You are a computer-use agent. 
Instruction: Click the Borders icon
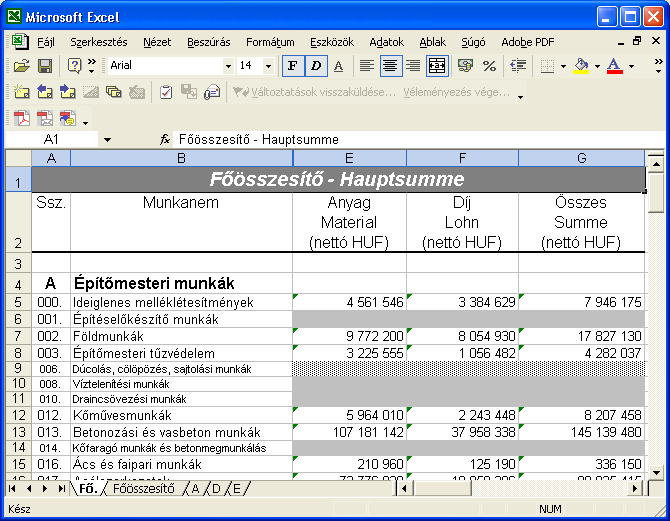tap(547, 66)
